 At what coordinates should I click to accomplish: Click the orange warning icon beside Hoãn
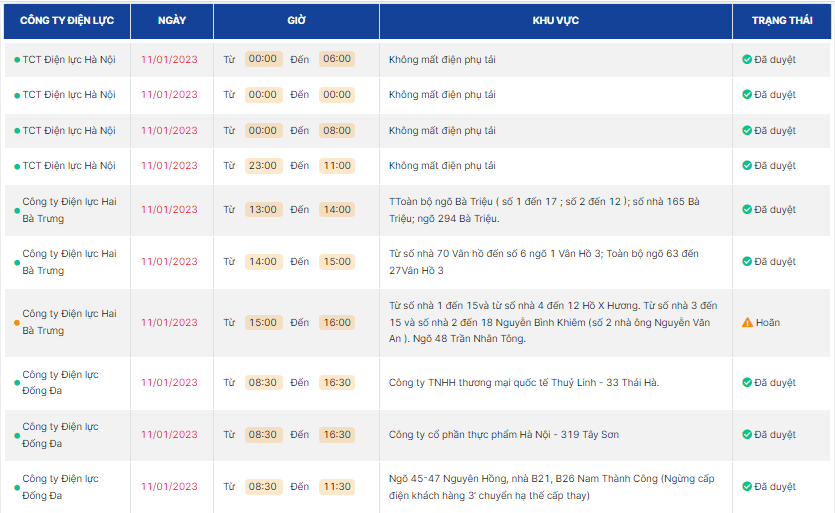coord(747,322)
